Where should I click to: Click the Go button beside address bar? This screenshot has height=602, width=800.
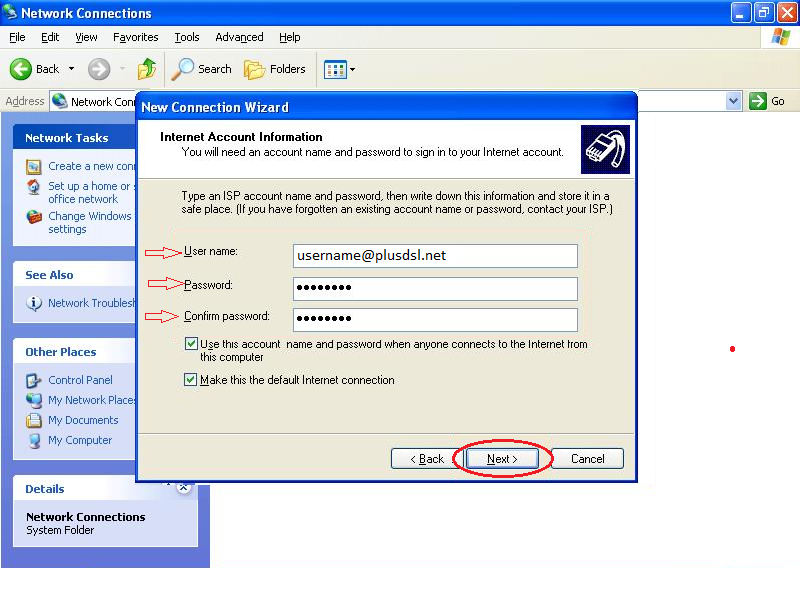768,101
